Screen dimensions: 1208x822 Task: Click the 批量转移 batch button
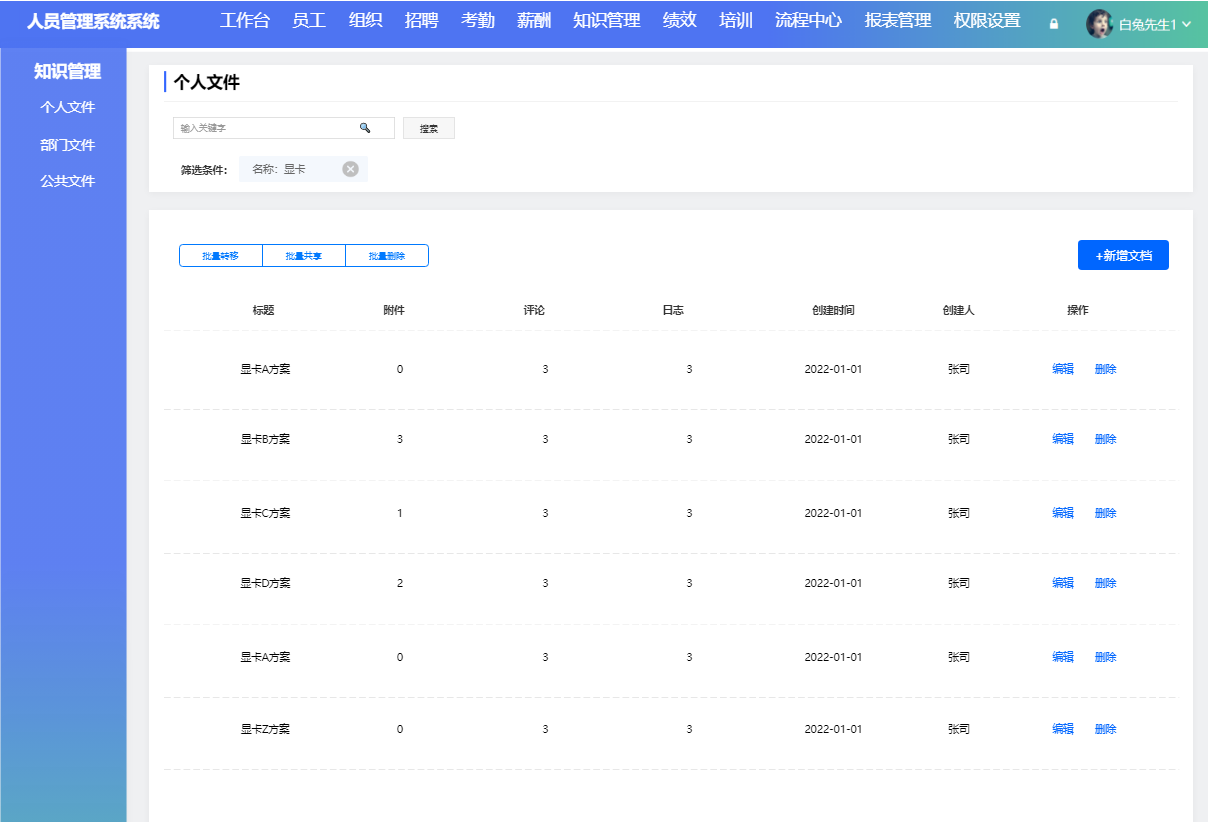tap(220, 255)
